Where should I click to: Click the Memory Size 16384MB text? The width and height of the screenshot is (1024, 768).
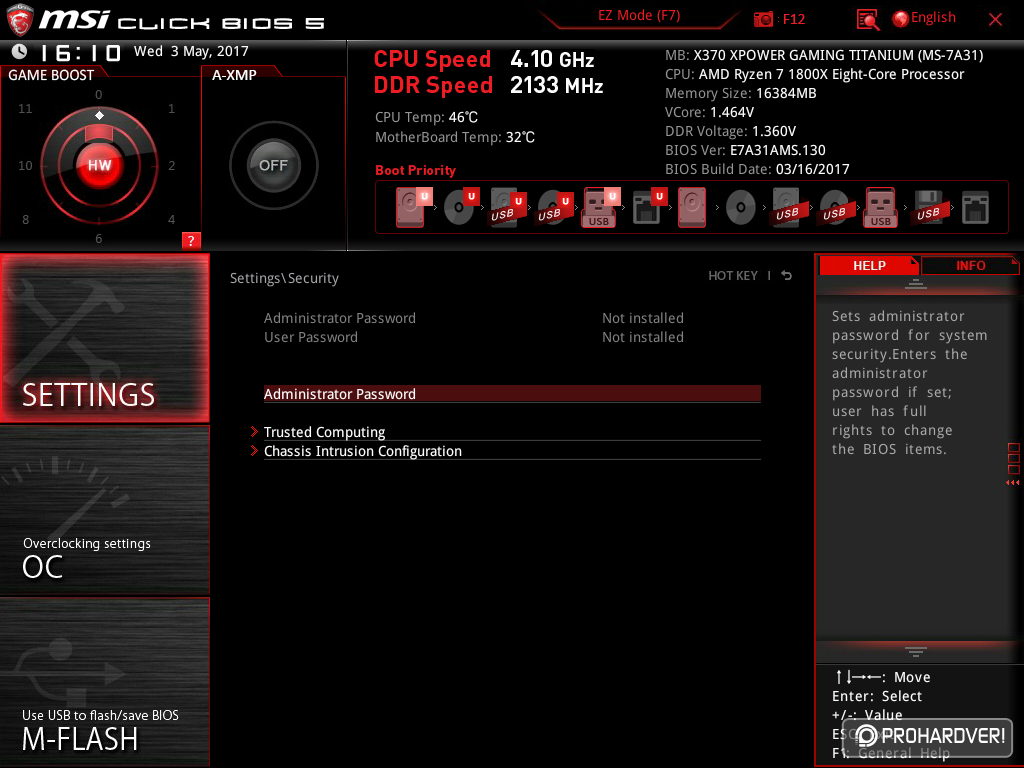741,93
